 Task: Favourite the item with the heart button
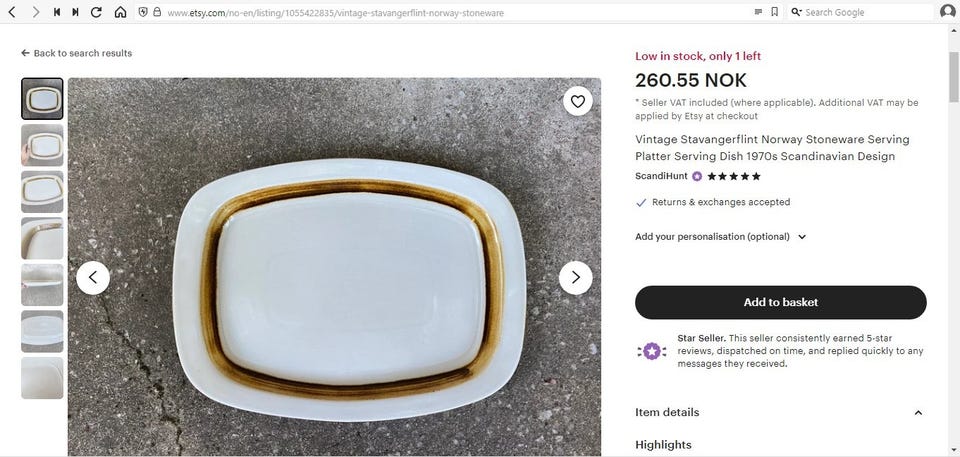[576, 100]
